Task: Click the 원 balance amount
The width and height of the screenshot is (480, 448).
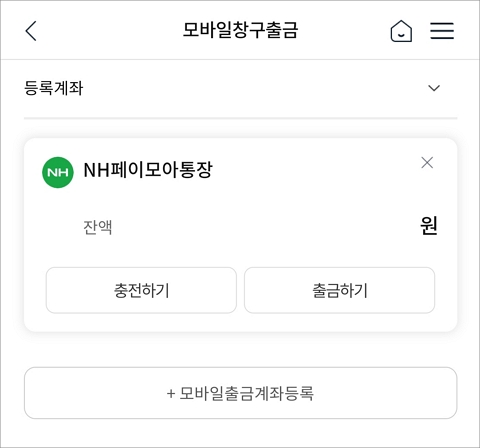Action: click(429, 226)
